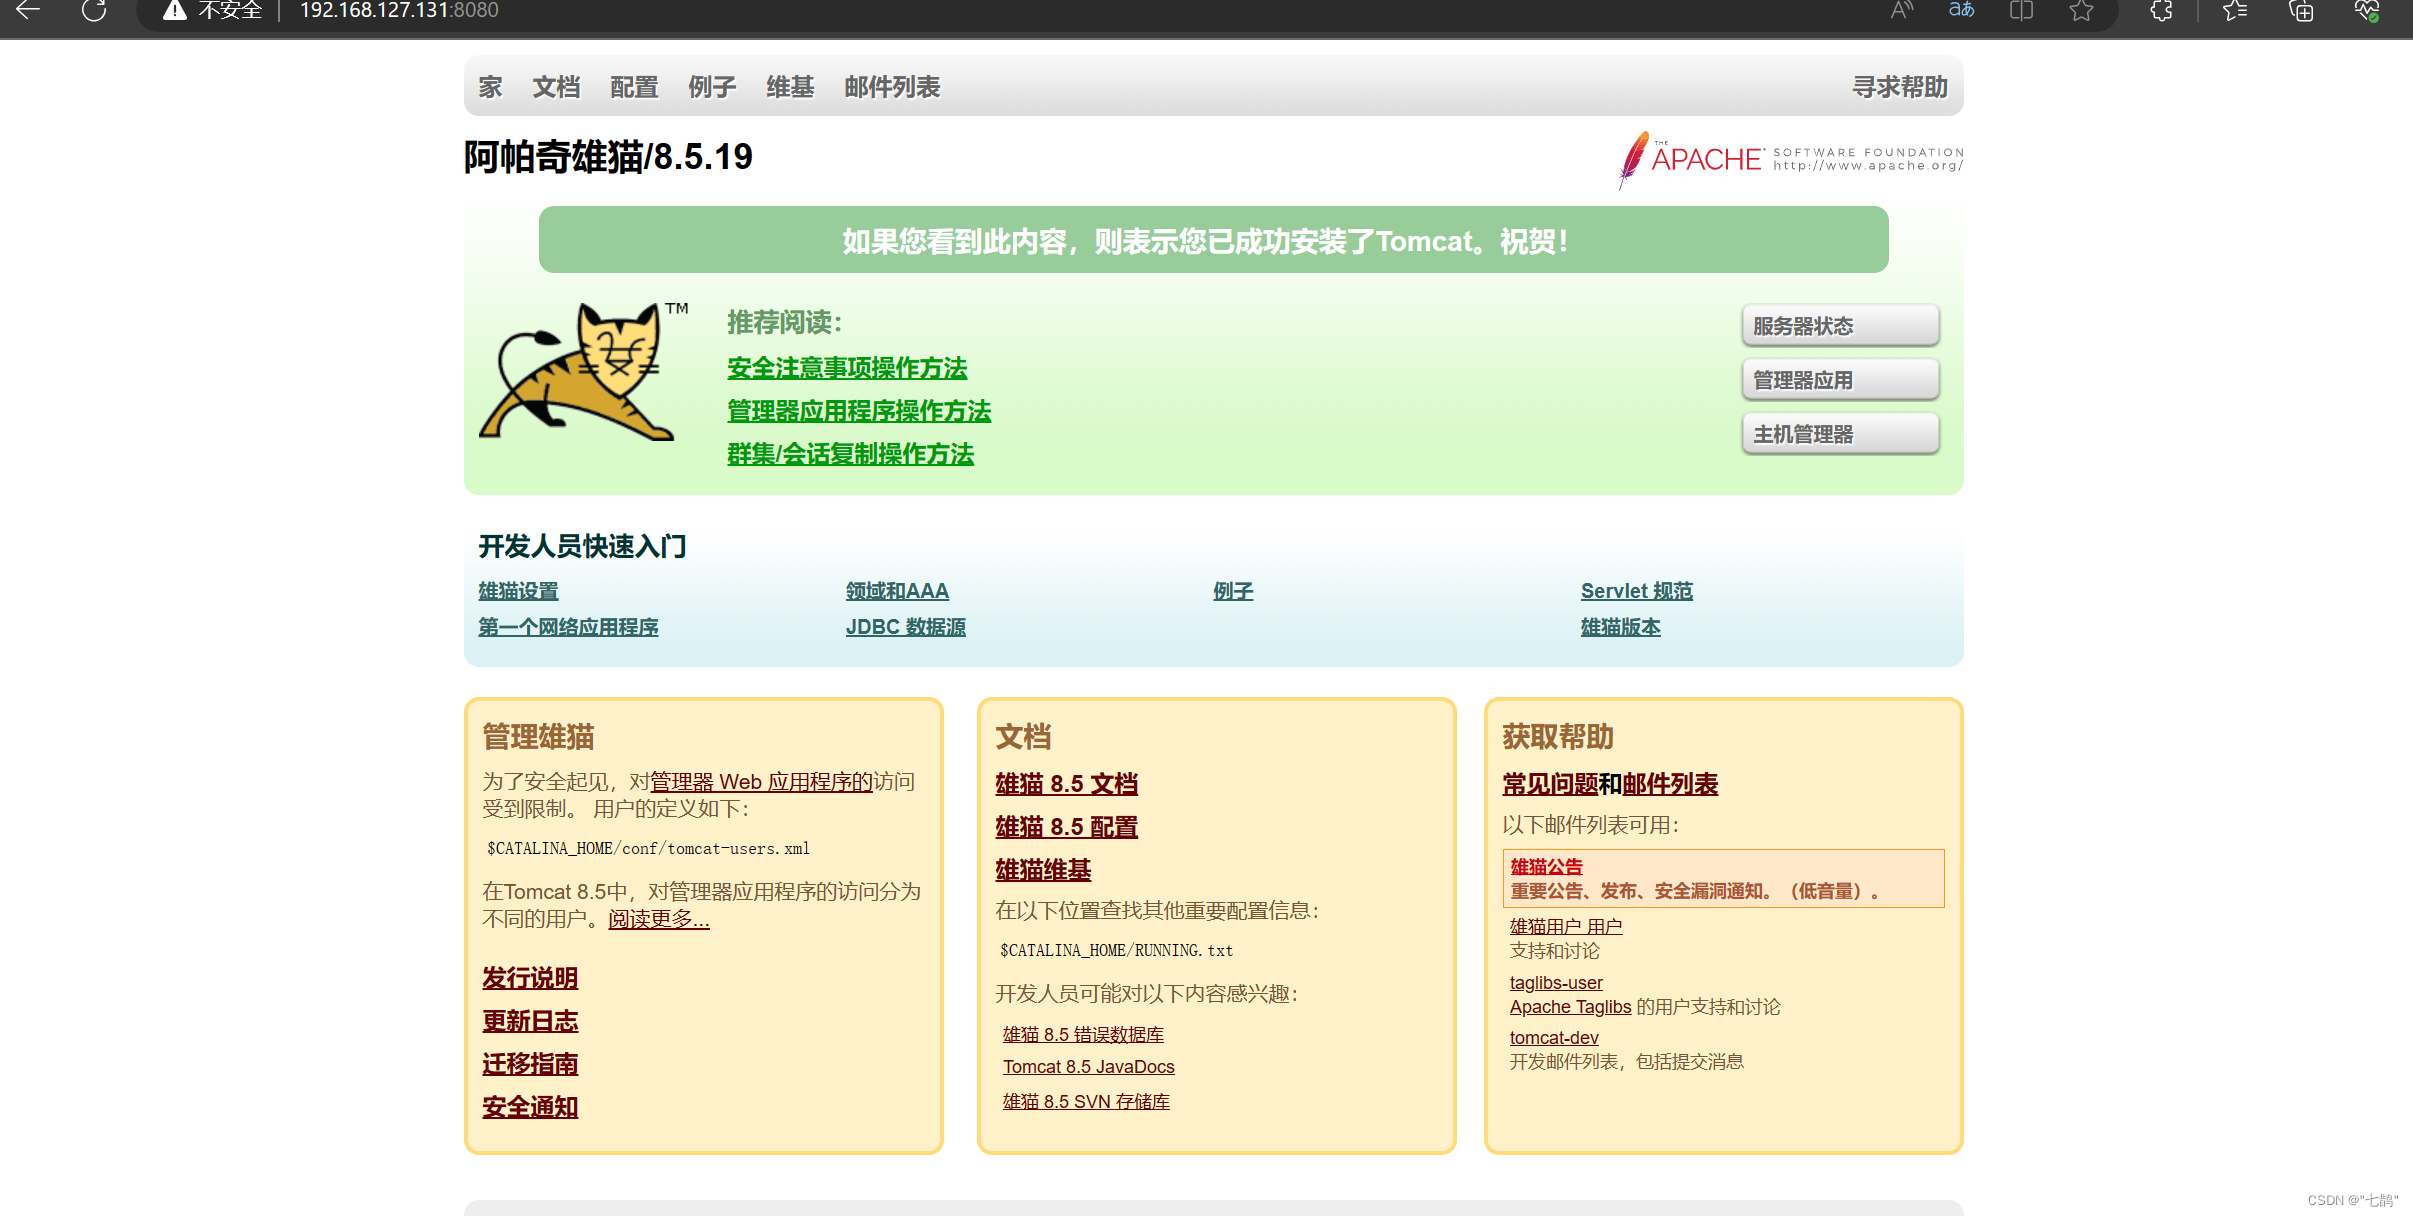Click the 主机管理器 button
Screen dimensions: 2413x1216
1840,434
